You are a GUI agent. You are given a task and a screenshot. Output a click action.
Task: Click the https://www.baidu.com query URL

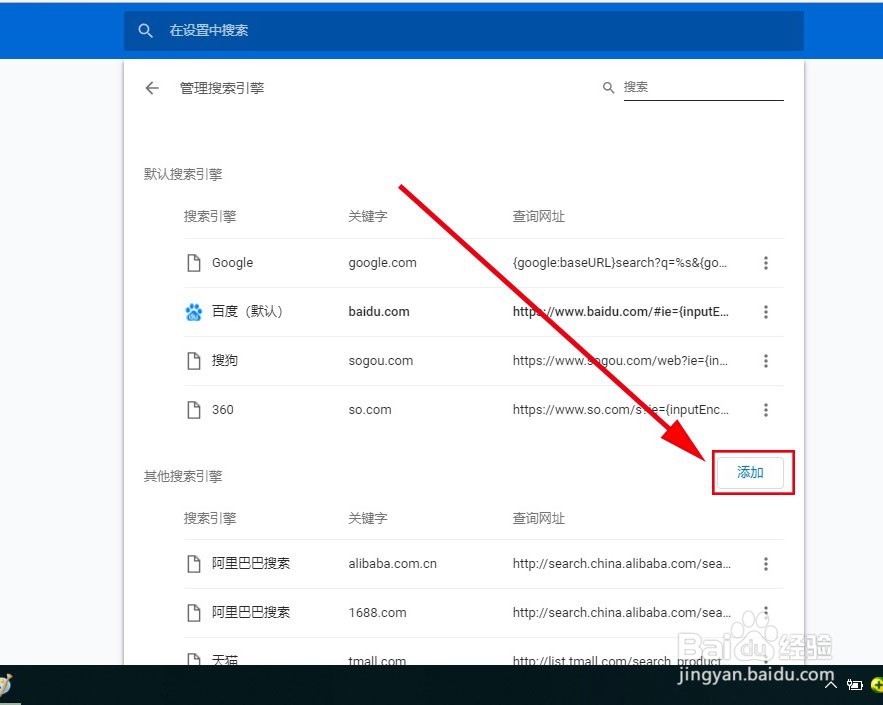[x=621, y=311]
